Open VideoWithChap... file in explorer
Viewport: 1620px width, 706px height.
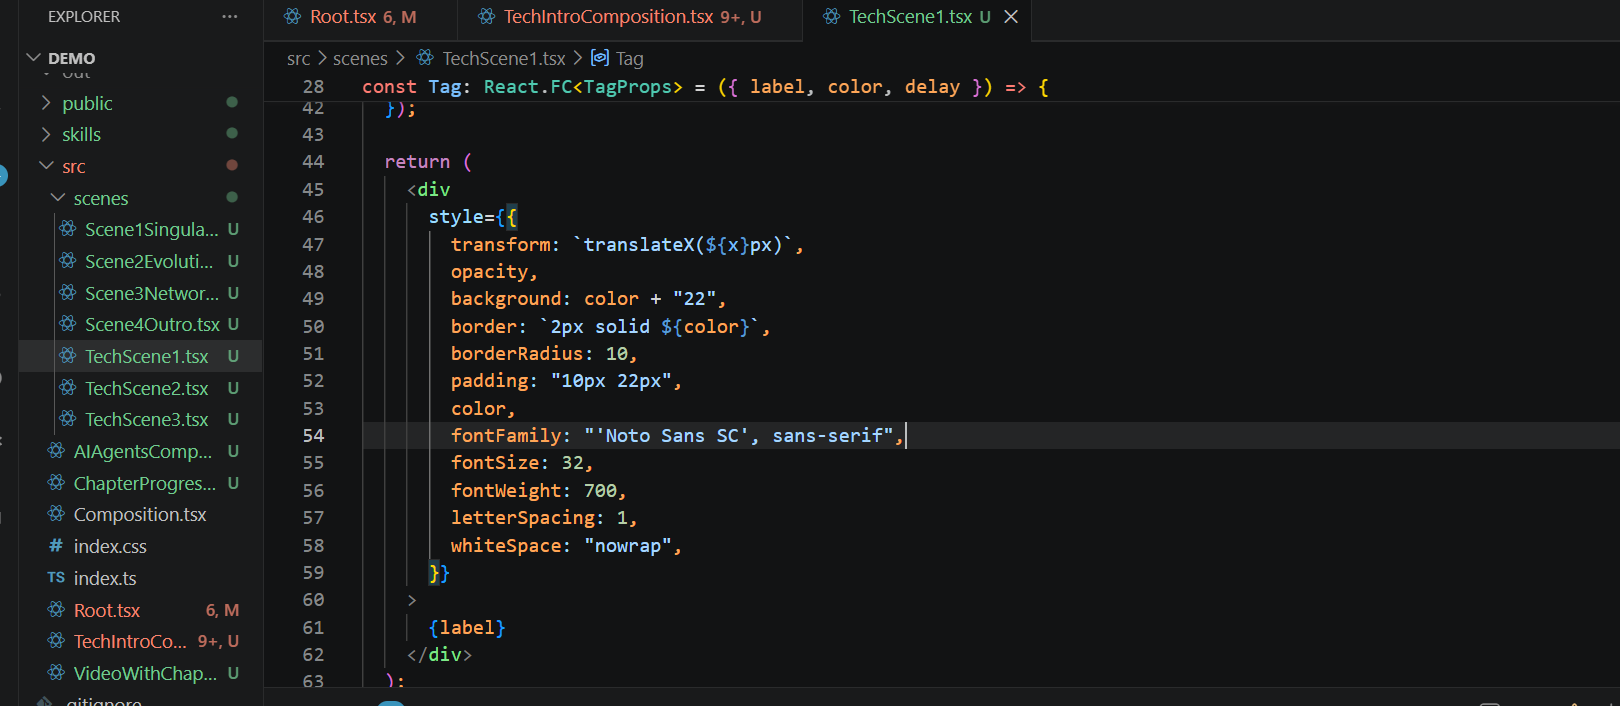(145, 673)
